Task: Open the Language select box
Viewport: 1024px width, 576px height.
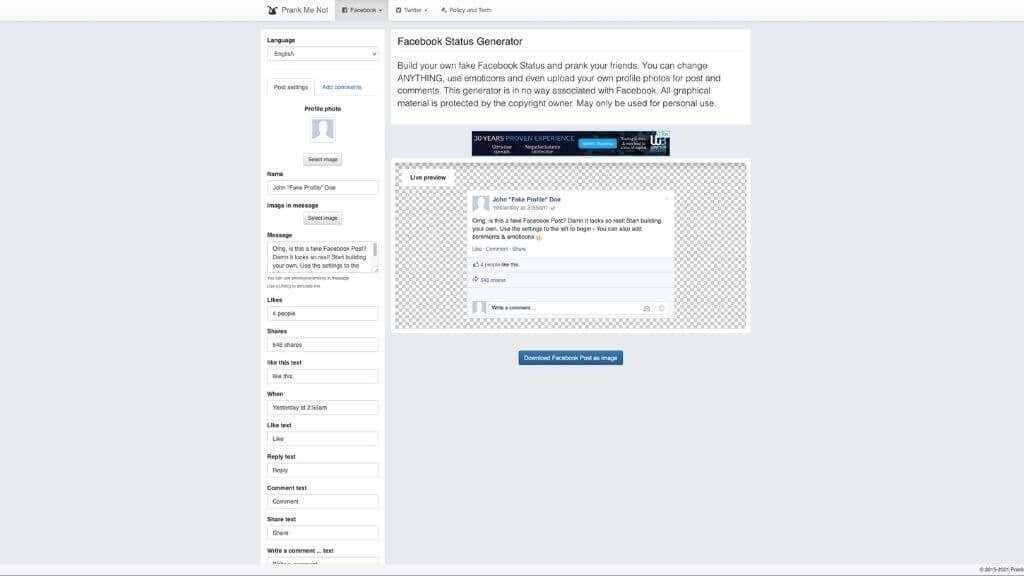Action: 322,54
